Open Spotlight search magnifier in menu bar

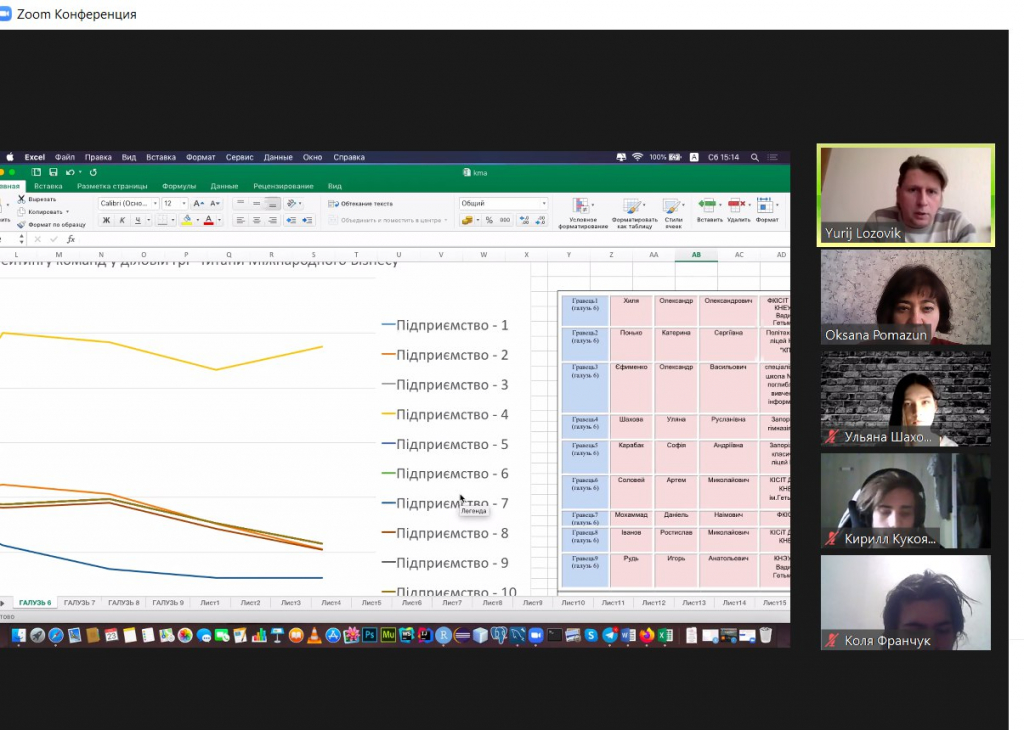[754, 157]
